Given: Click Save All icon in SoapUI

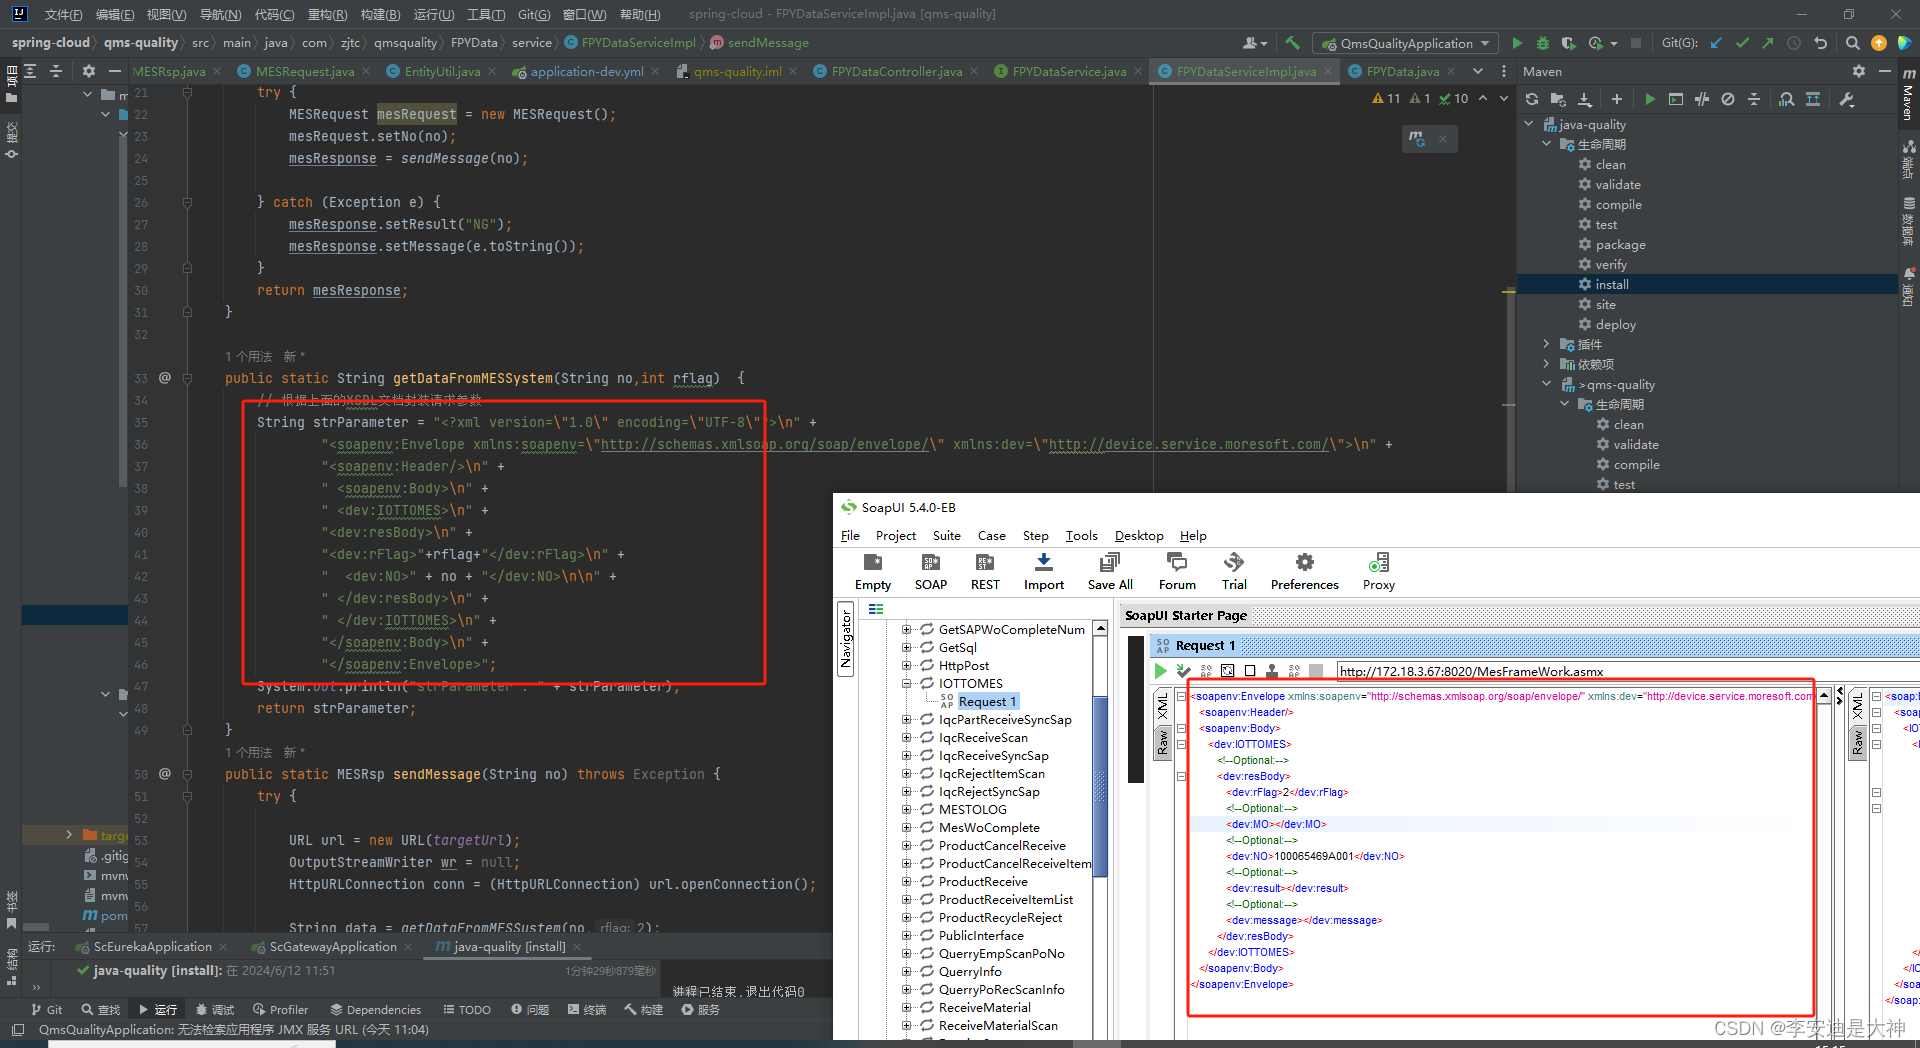Looking at the screenshot, I should pos(1110,572).
